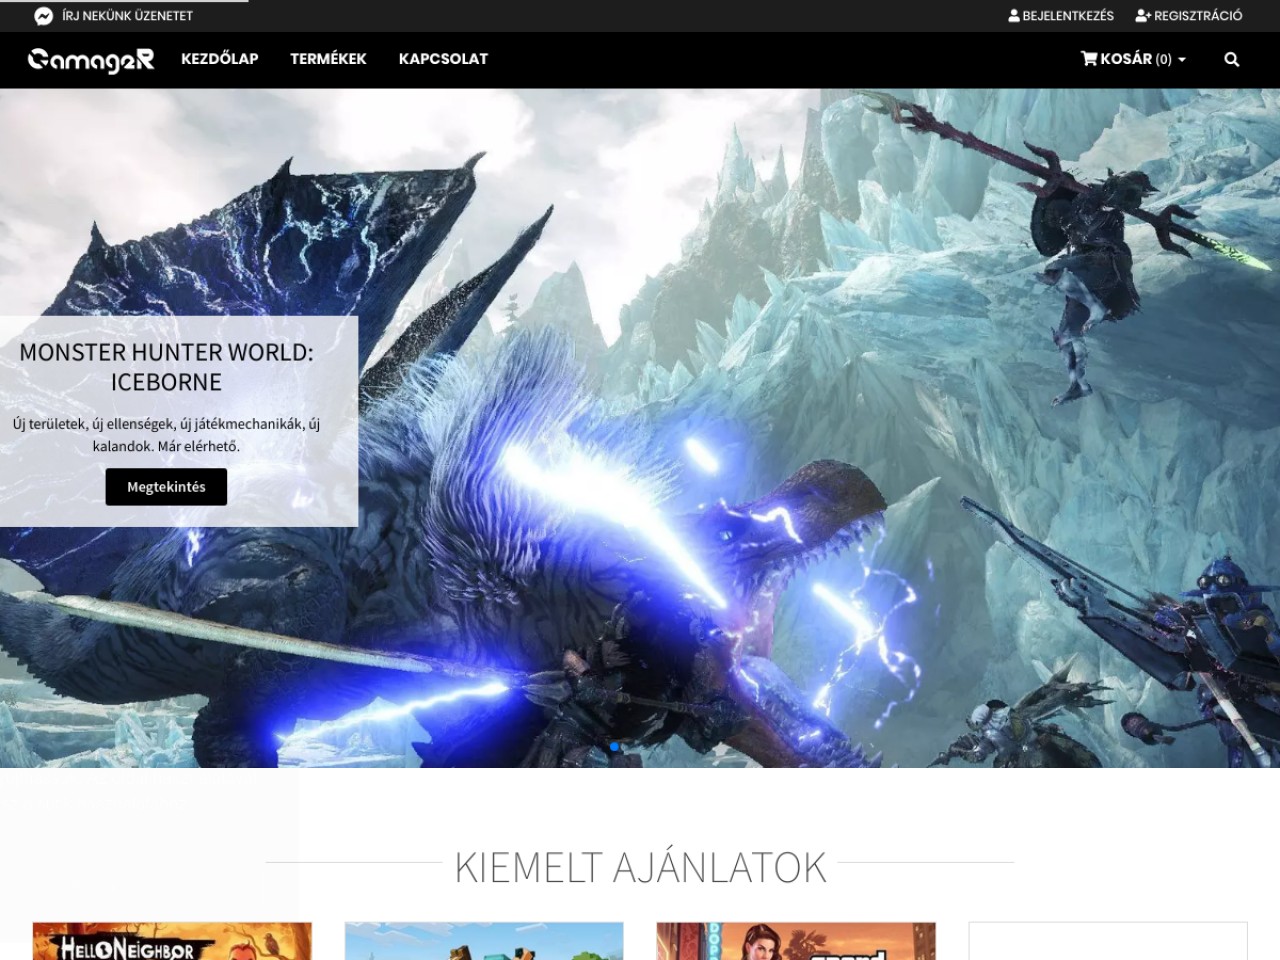This screenshot has width=1280, height=960.
Task: Open the Grand Theft Auto product thumbnail
Action: click(x=796, y=941)
